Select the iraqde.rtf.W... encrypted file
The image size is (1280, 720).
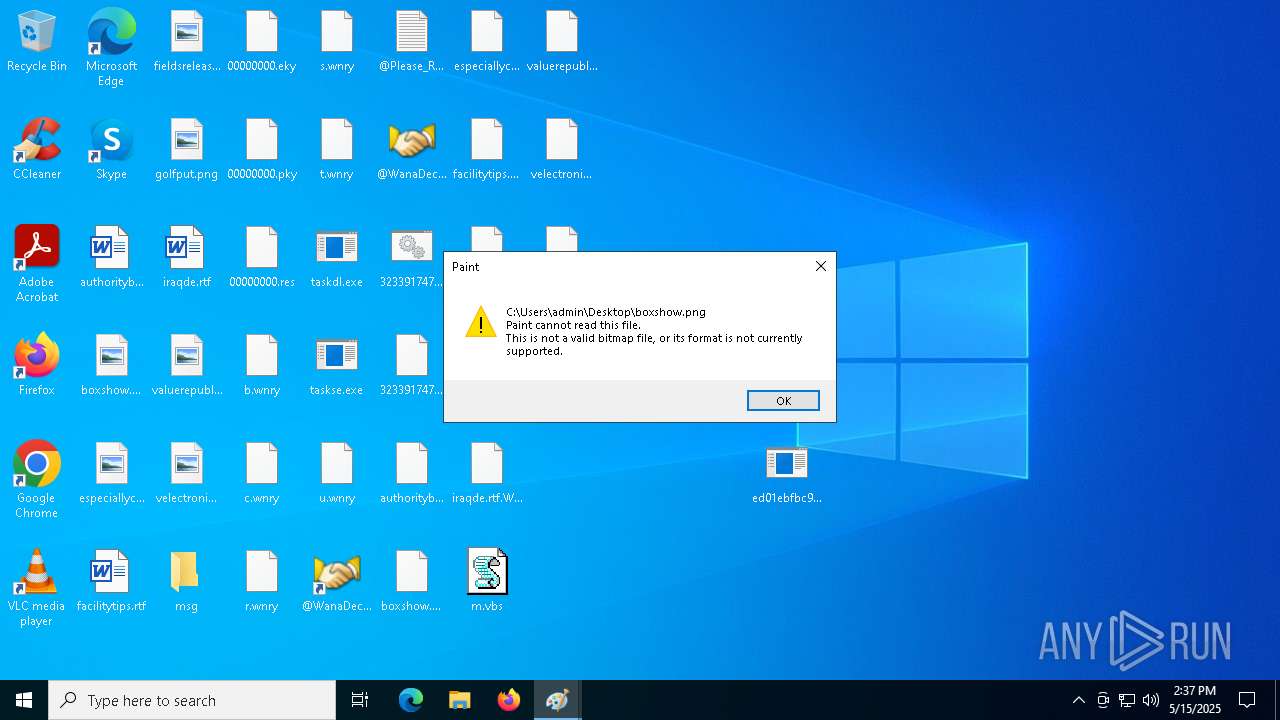click(x=487, y=474)
